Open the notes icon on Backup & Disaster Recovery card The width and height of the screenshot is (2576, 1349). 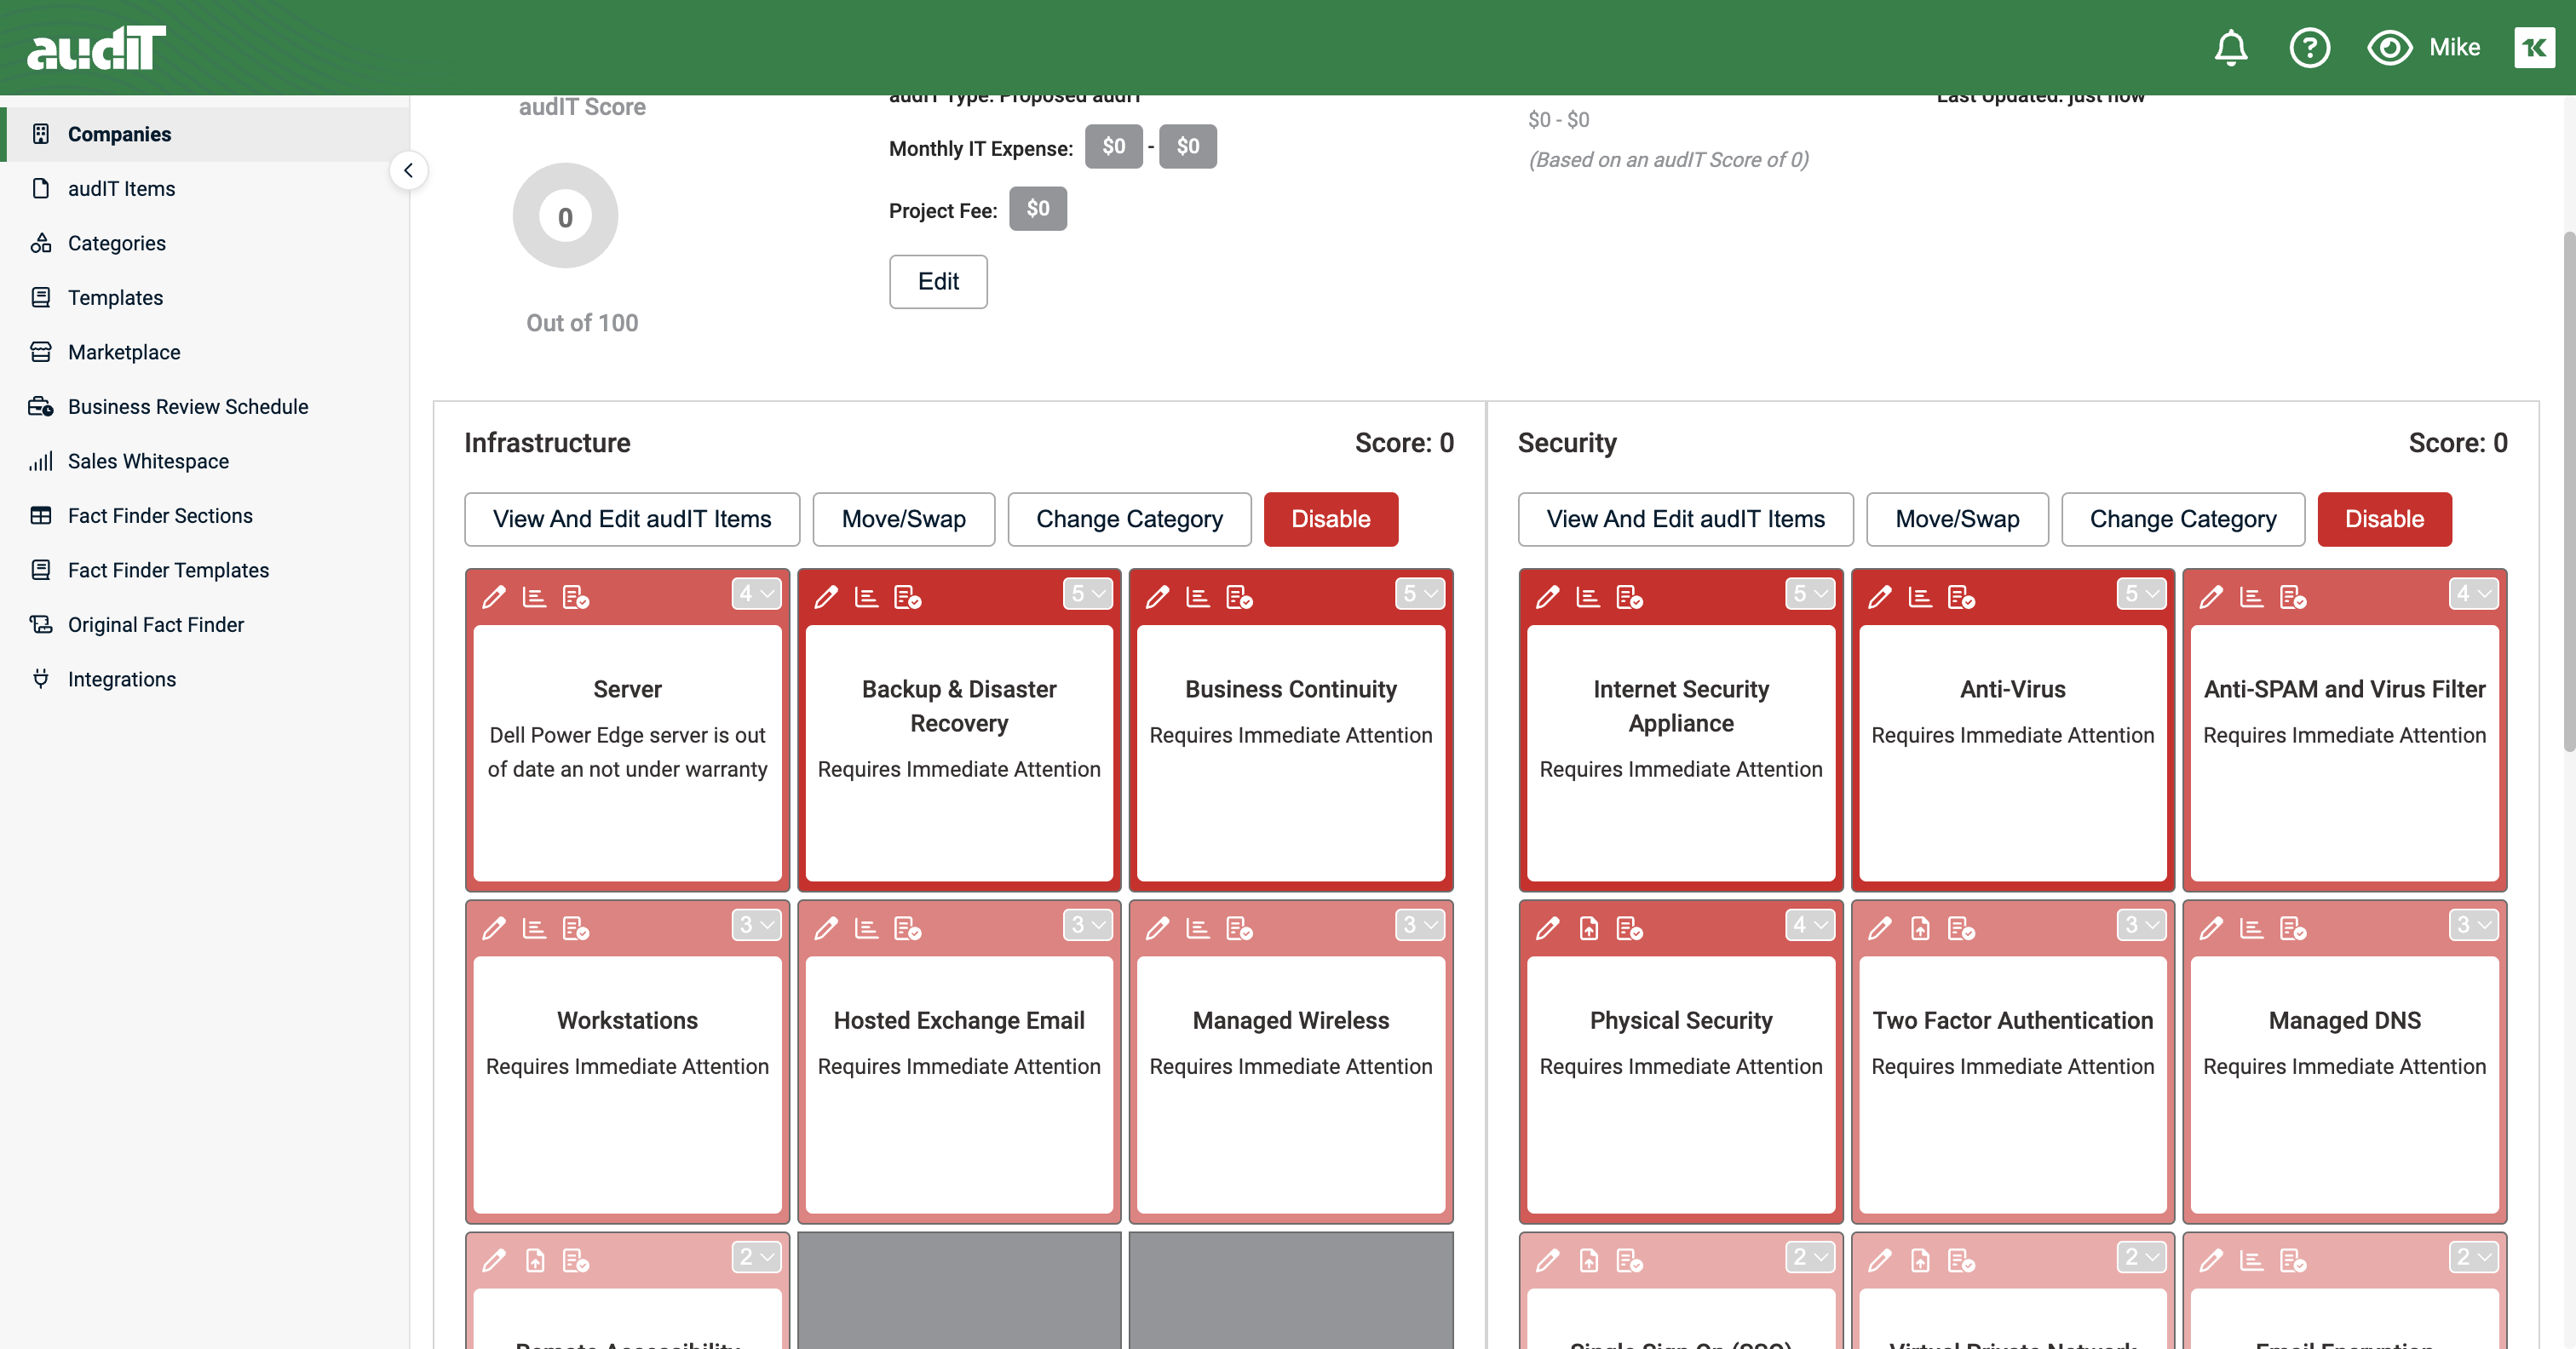click(x=866, y=597)
